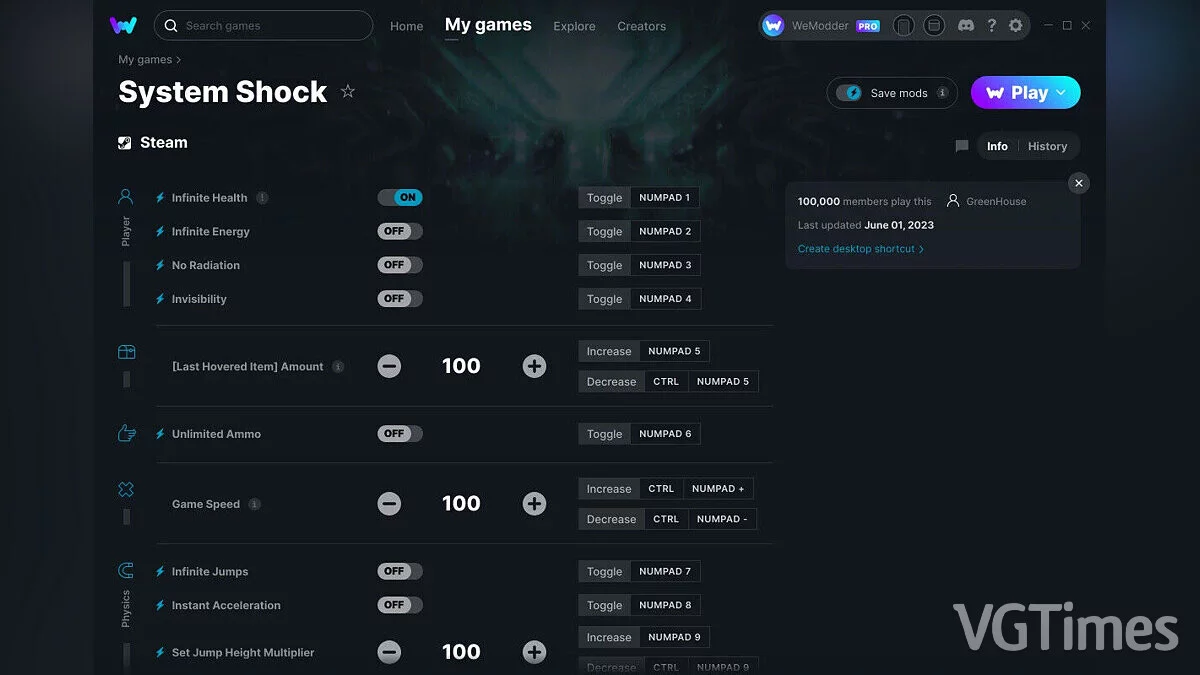Select the game cross category icon
The image size is (1200, 675).
pyautogui.click(x=126, y=489)
